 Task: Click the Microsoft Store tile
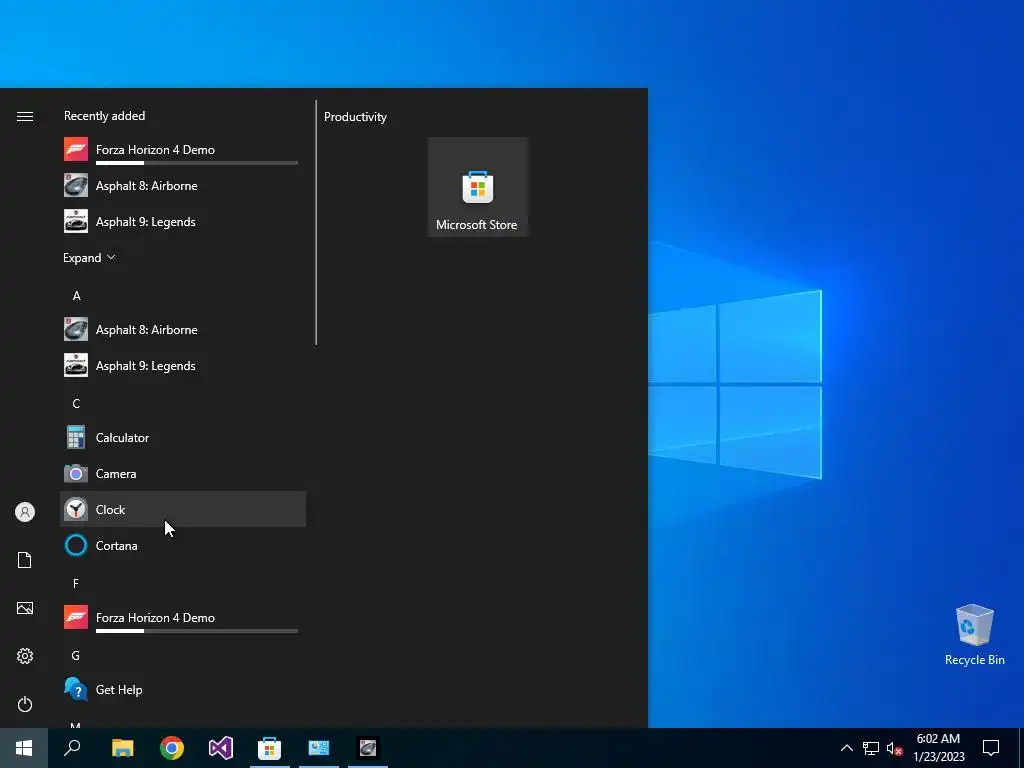click(477, 187)
